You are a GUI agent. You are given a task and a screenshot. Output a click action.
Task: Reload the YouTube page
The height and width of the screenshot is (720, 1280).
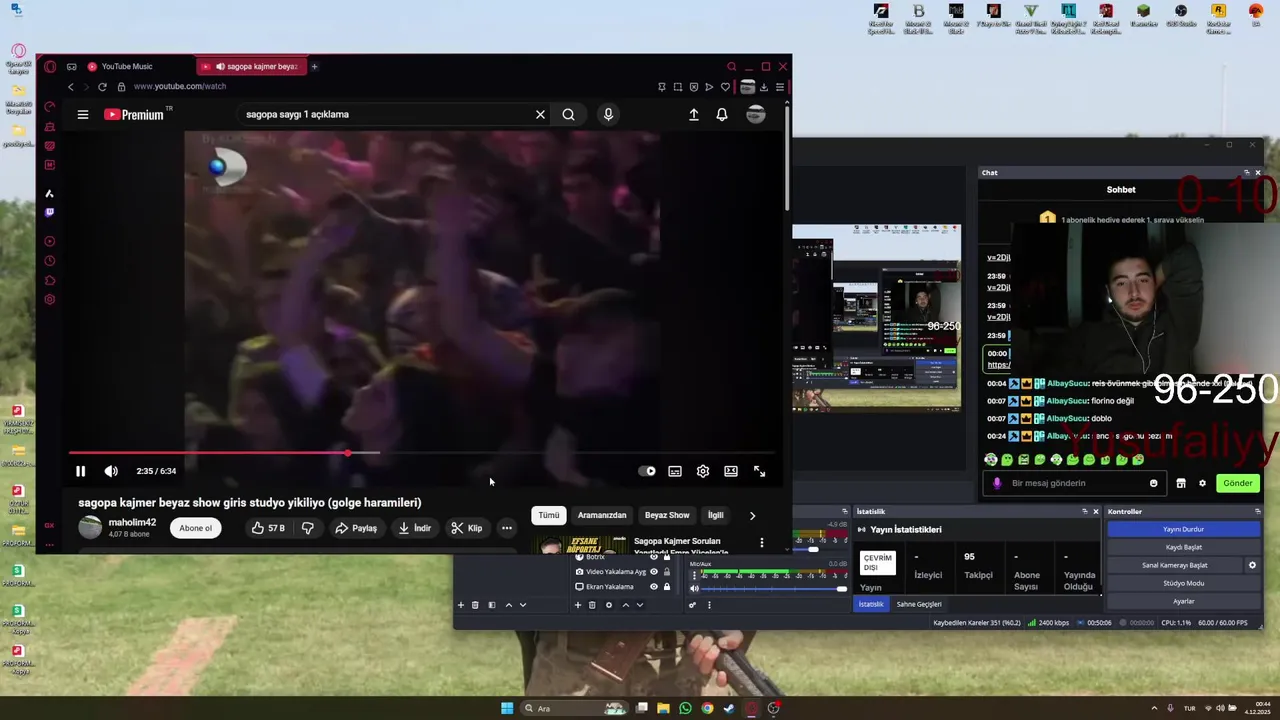coord(102,87)
